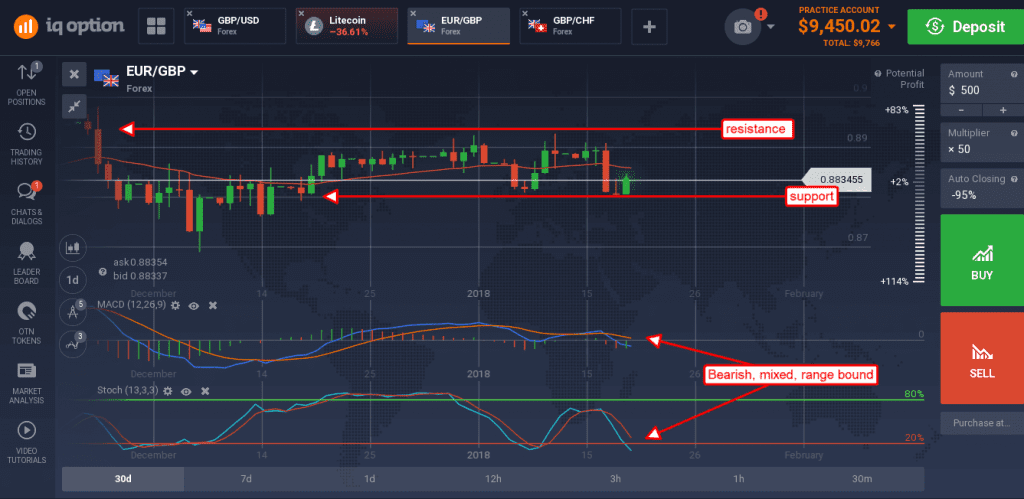1024x499 pixels.
Task: Open Market Analysis in sidebar
Action: pos(27,382)
